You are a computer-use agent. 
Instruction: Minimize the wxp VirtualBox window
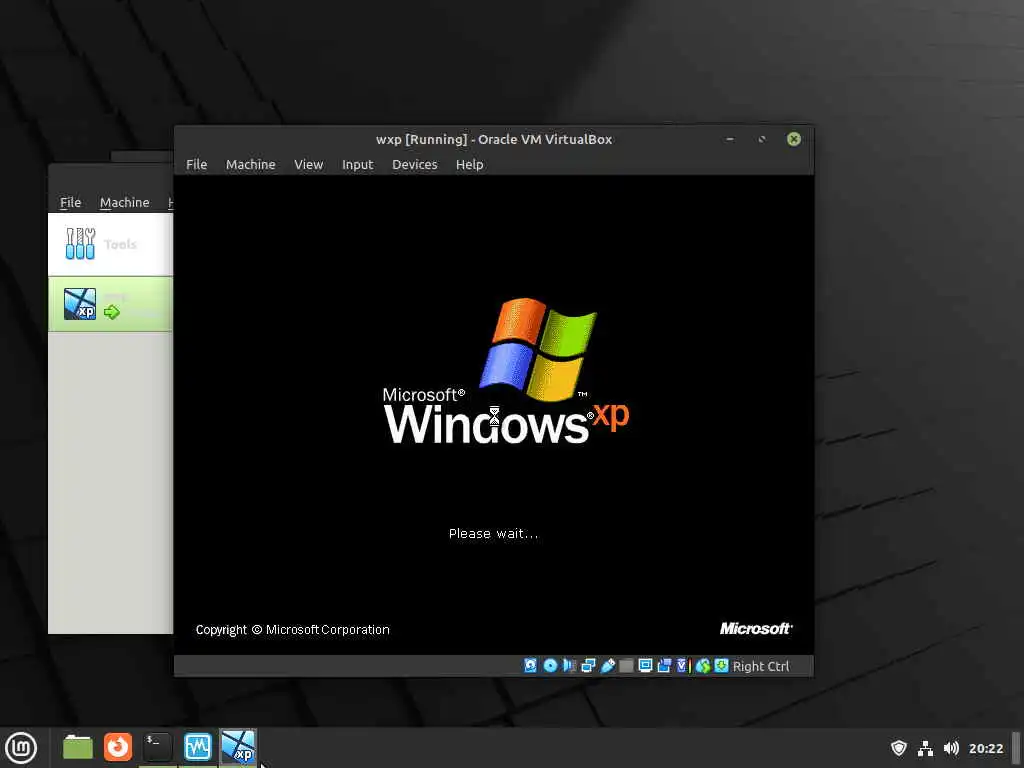tap(730, 139)
